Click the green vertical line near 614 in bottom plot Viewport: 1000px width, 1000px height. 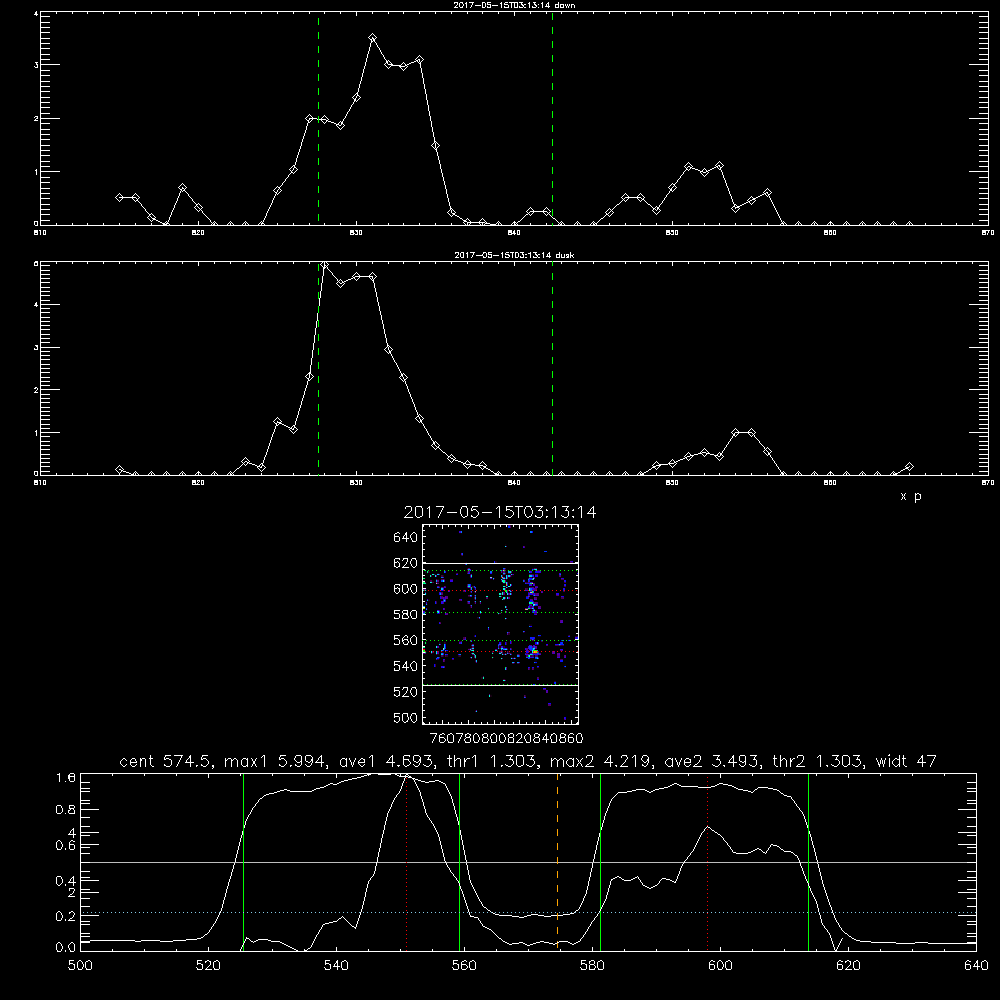click(808, 861)
